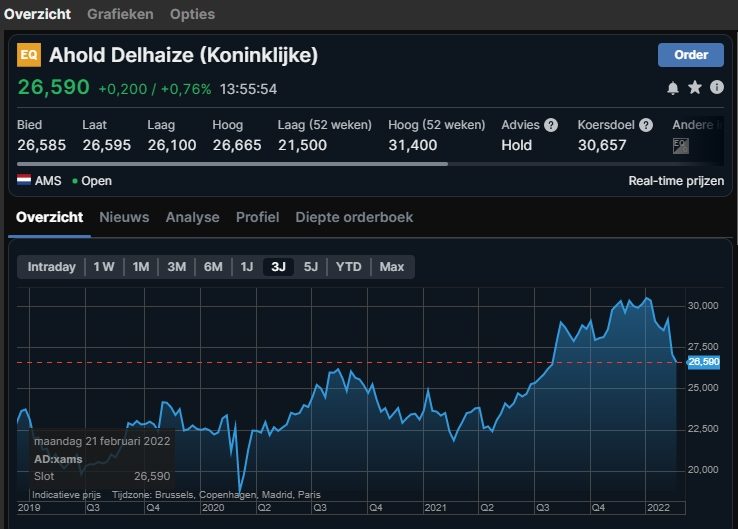Click the yellow EQ equity badge

tap(29, 55)
